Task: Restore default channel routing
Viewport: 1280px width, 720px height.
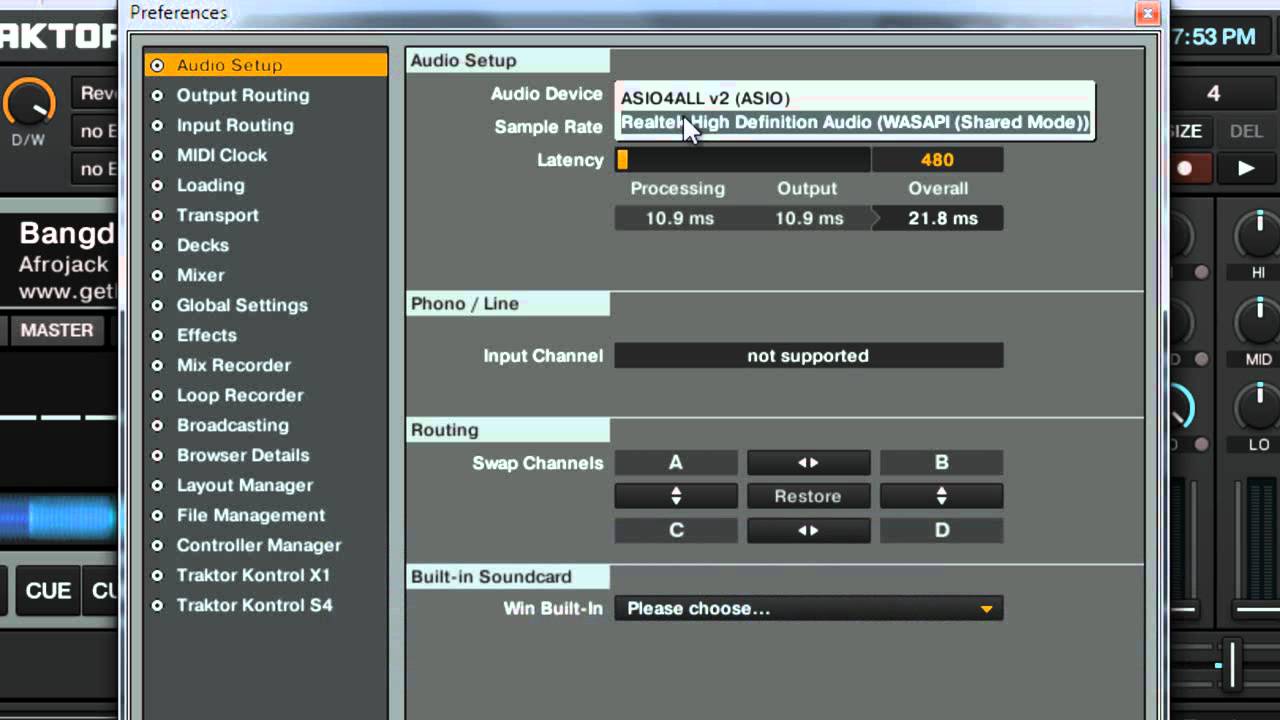Action: pyautogui.click(x=808, y=496)
